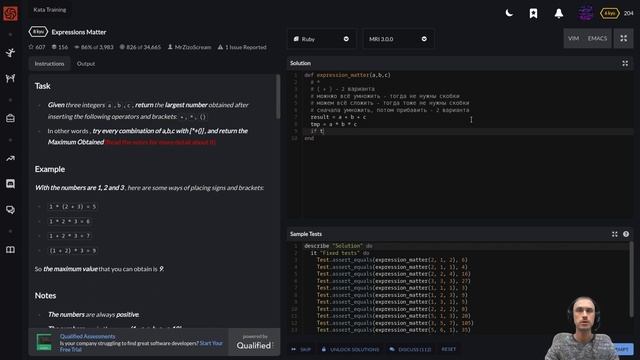Image resolution: width=640 pixels, height=360 pixels.
Task: Expand the Solution editor panel
Action: point(625,63)
